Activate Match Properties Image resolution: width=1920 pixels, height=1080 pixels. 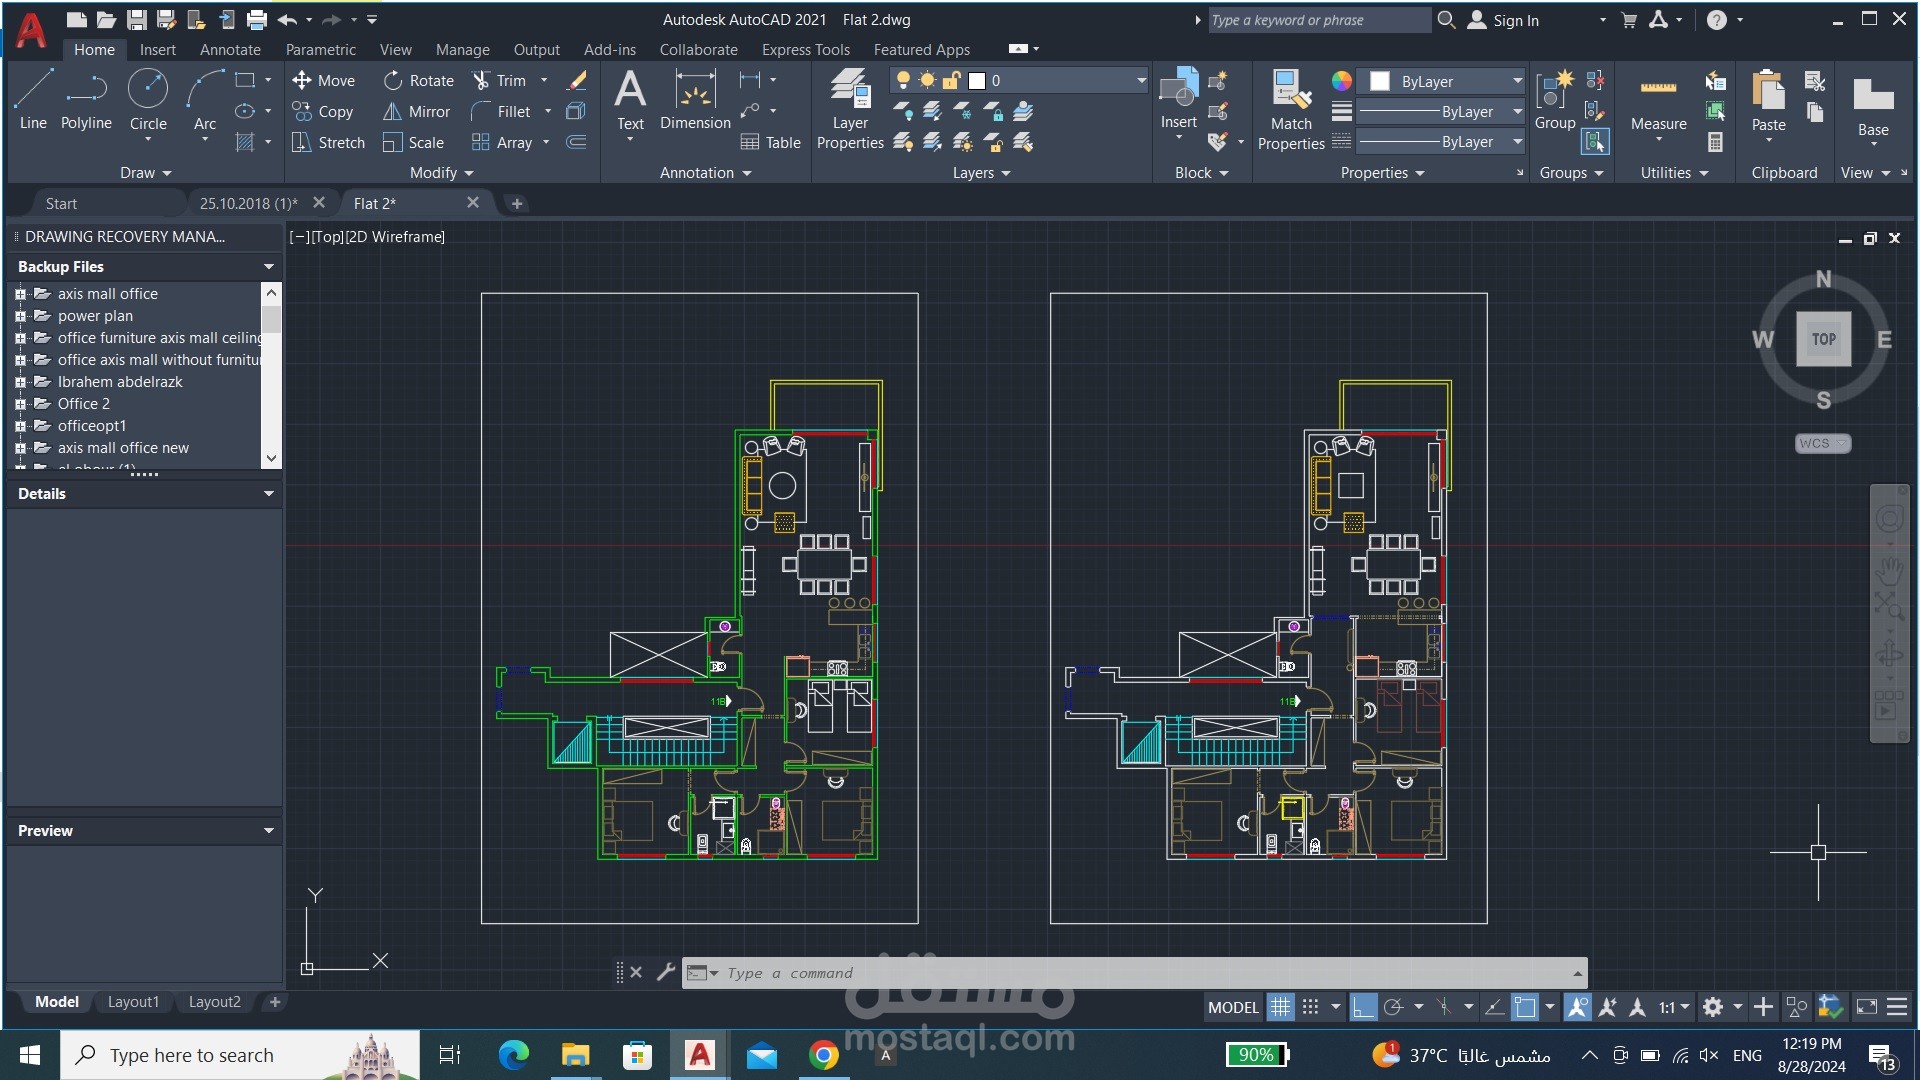click(x=1290, y=110)
